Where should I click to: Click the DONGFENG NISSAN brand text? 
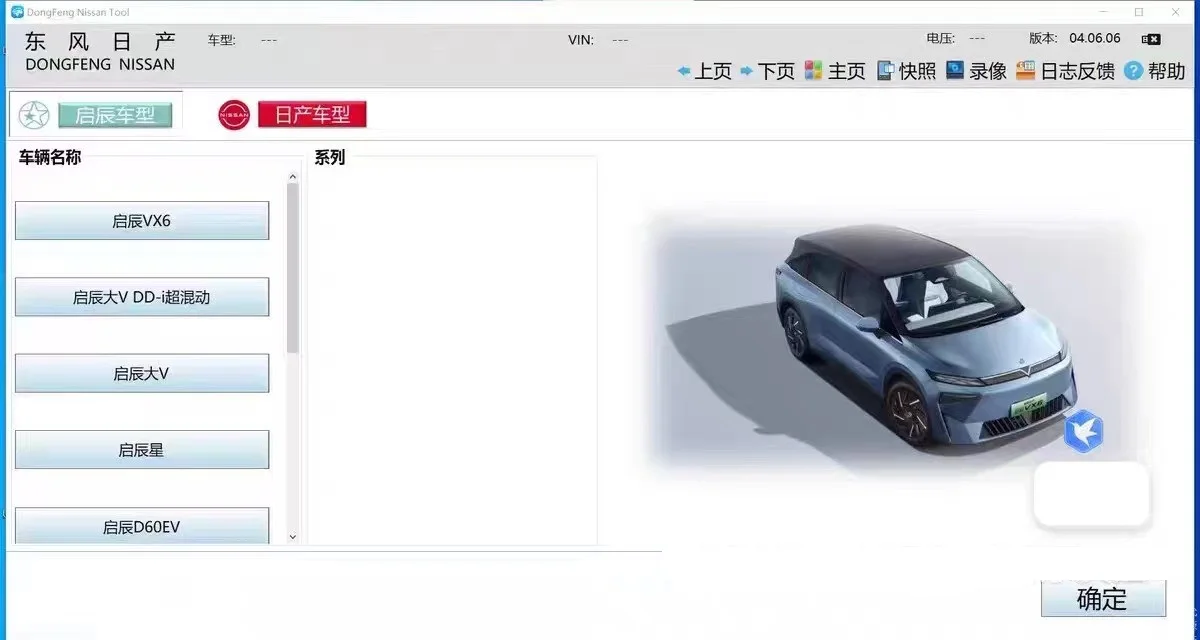coord(100,64)
